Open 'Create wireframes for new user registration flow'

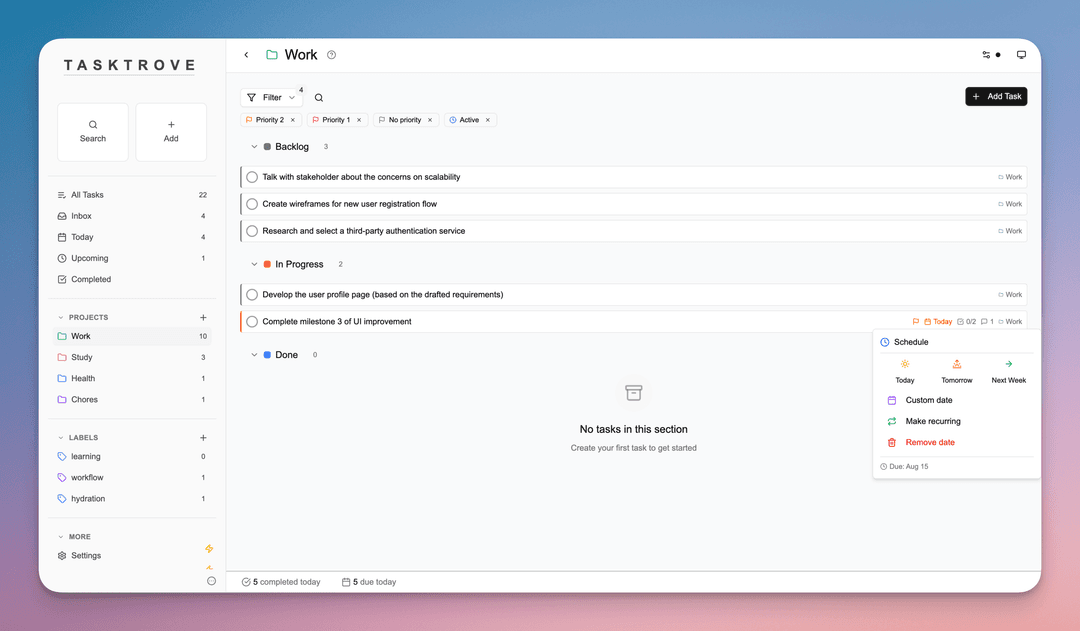349,204
